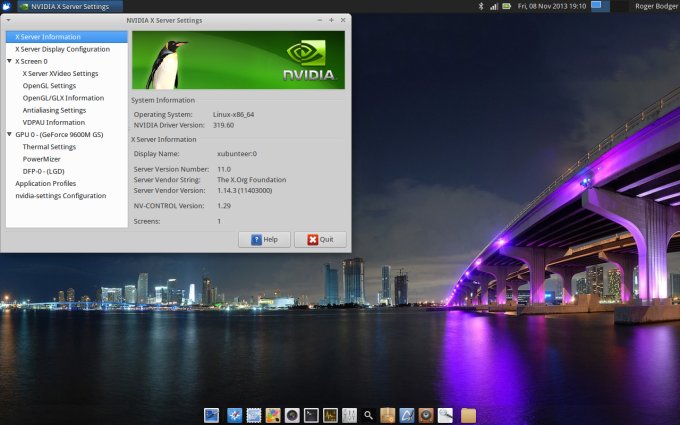Click the Bluetooth icon in top panel
The width and height of the screenshot is (680, 425).
click(480, 6)
